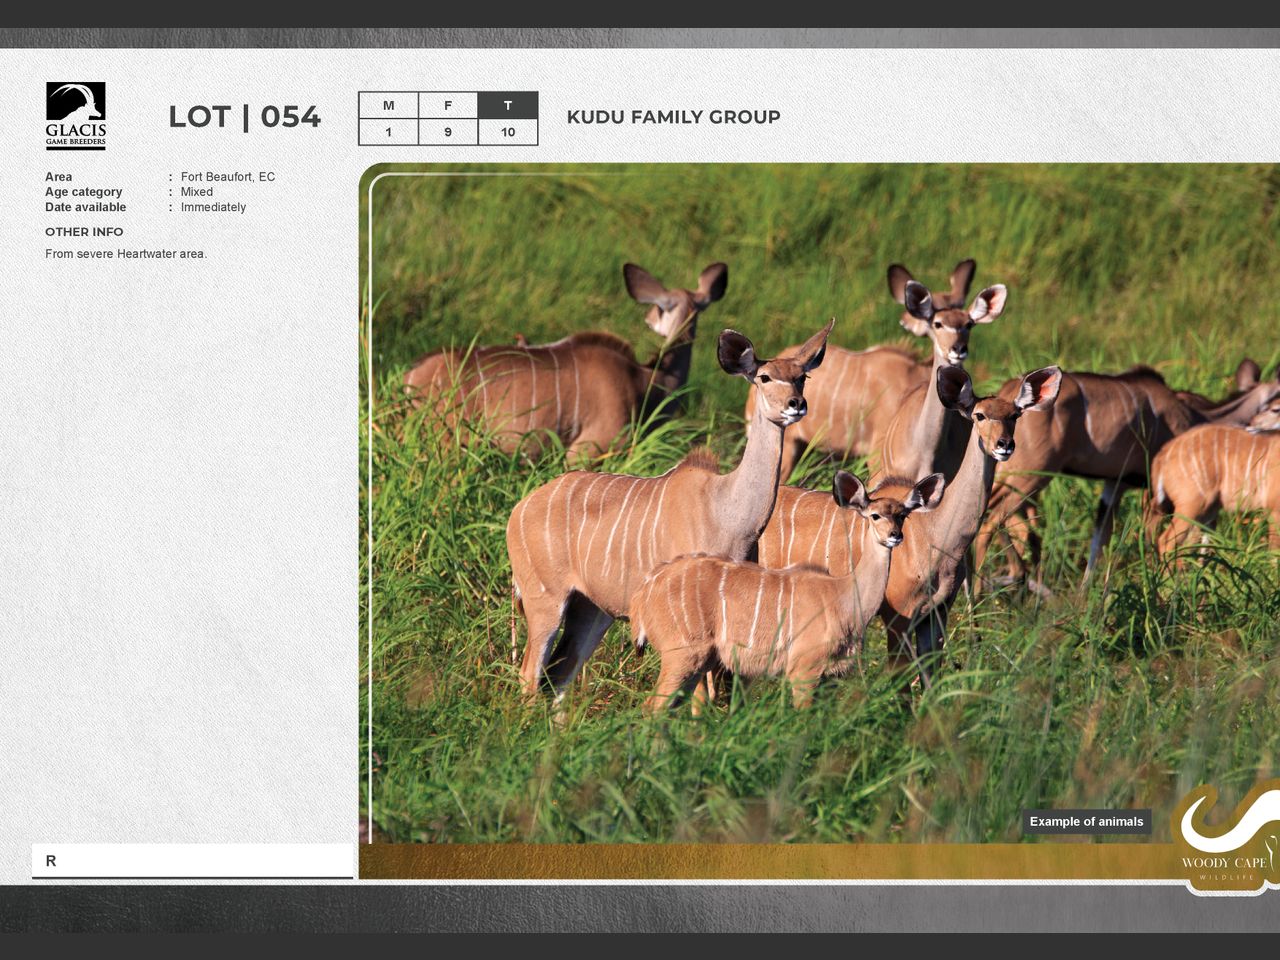Select the 'LOT | 054' heading
The height and width of the screenshot is (960, 1280).
point(244,117)
